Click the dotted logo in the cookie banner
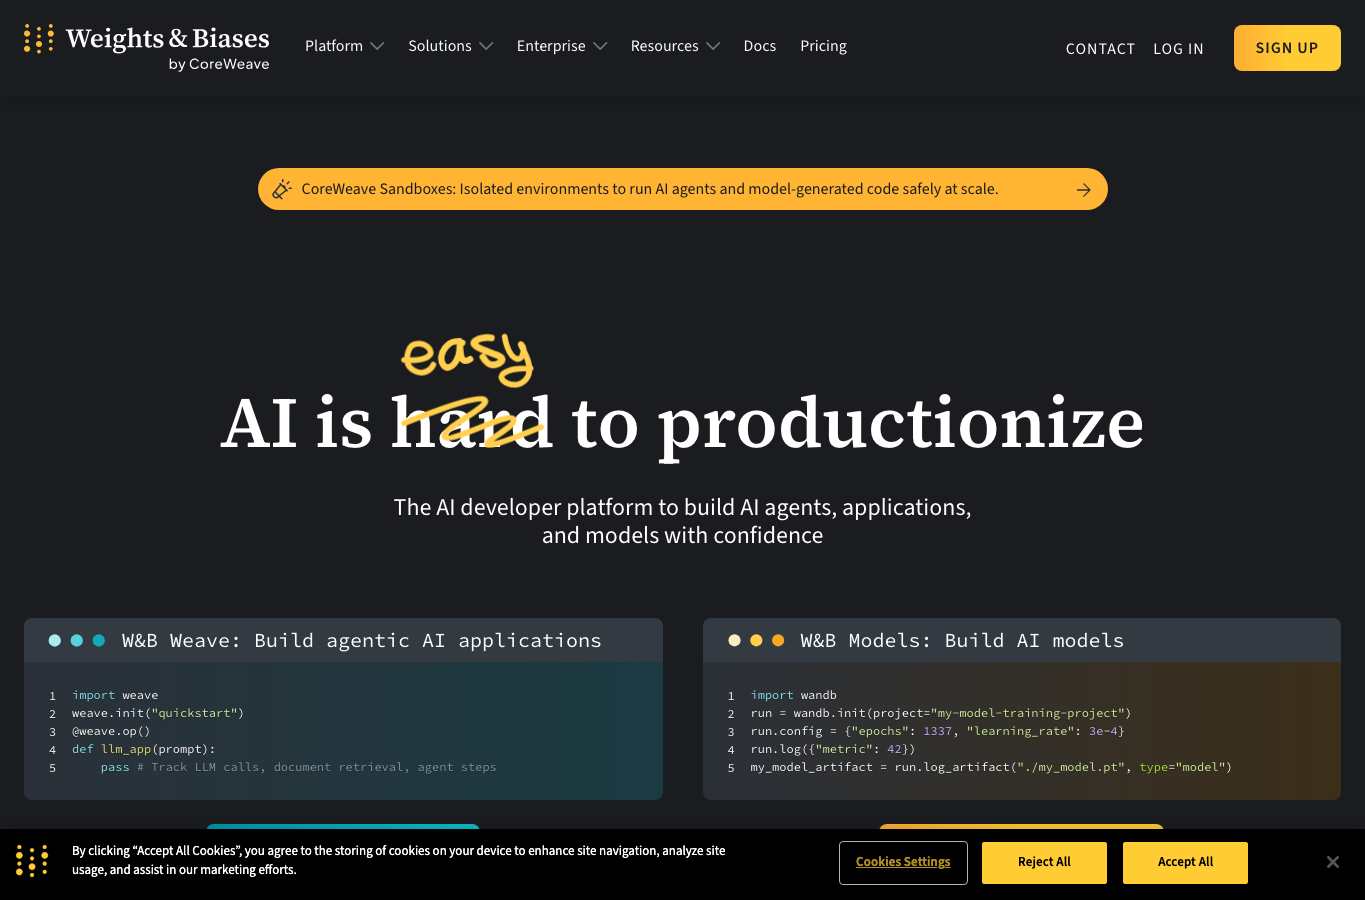The image size is (1365, 900). [32, 861]
